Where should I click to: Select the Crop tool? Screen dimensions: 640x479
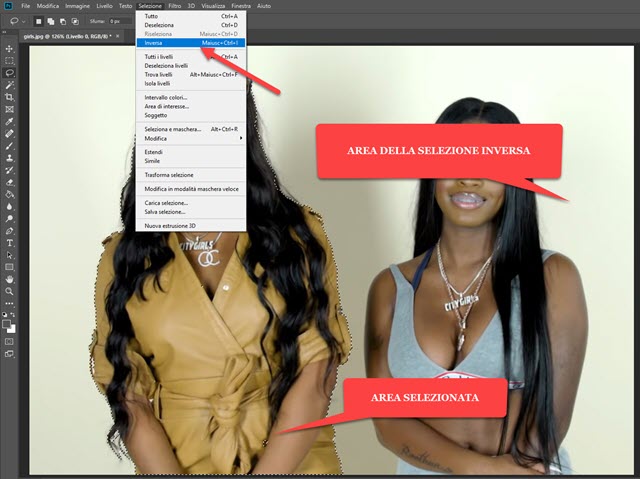coord(9,97)
